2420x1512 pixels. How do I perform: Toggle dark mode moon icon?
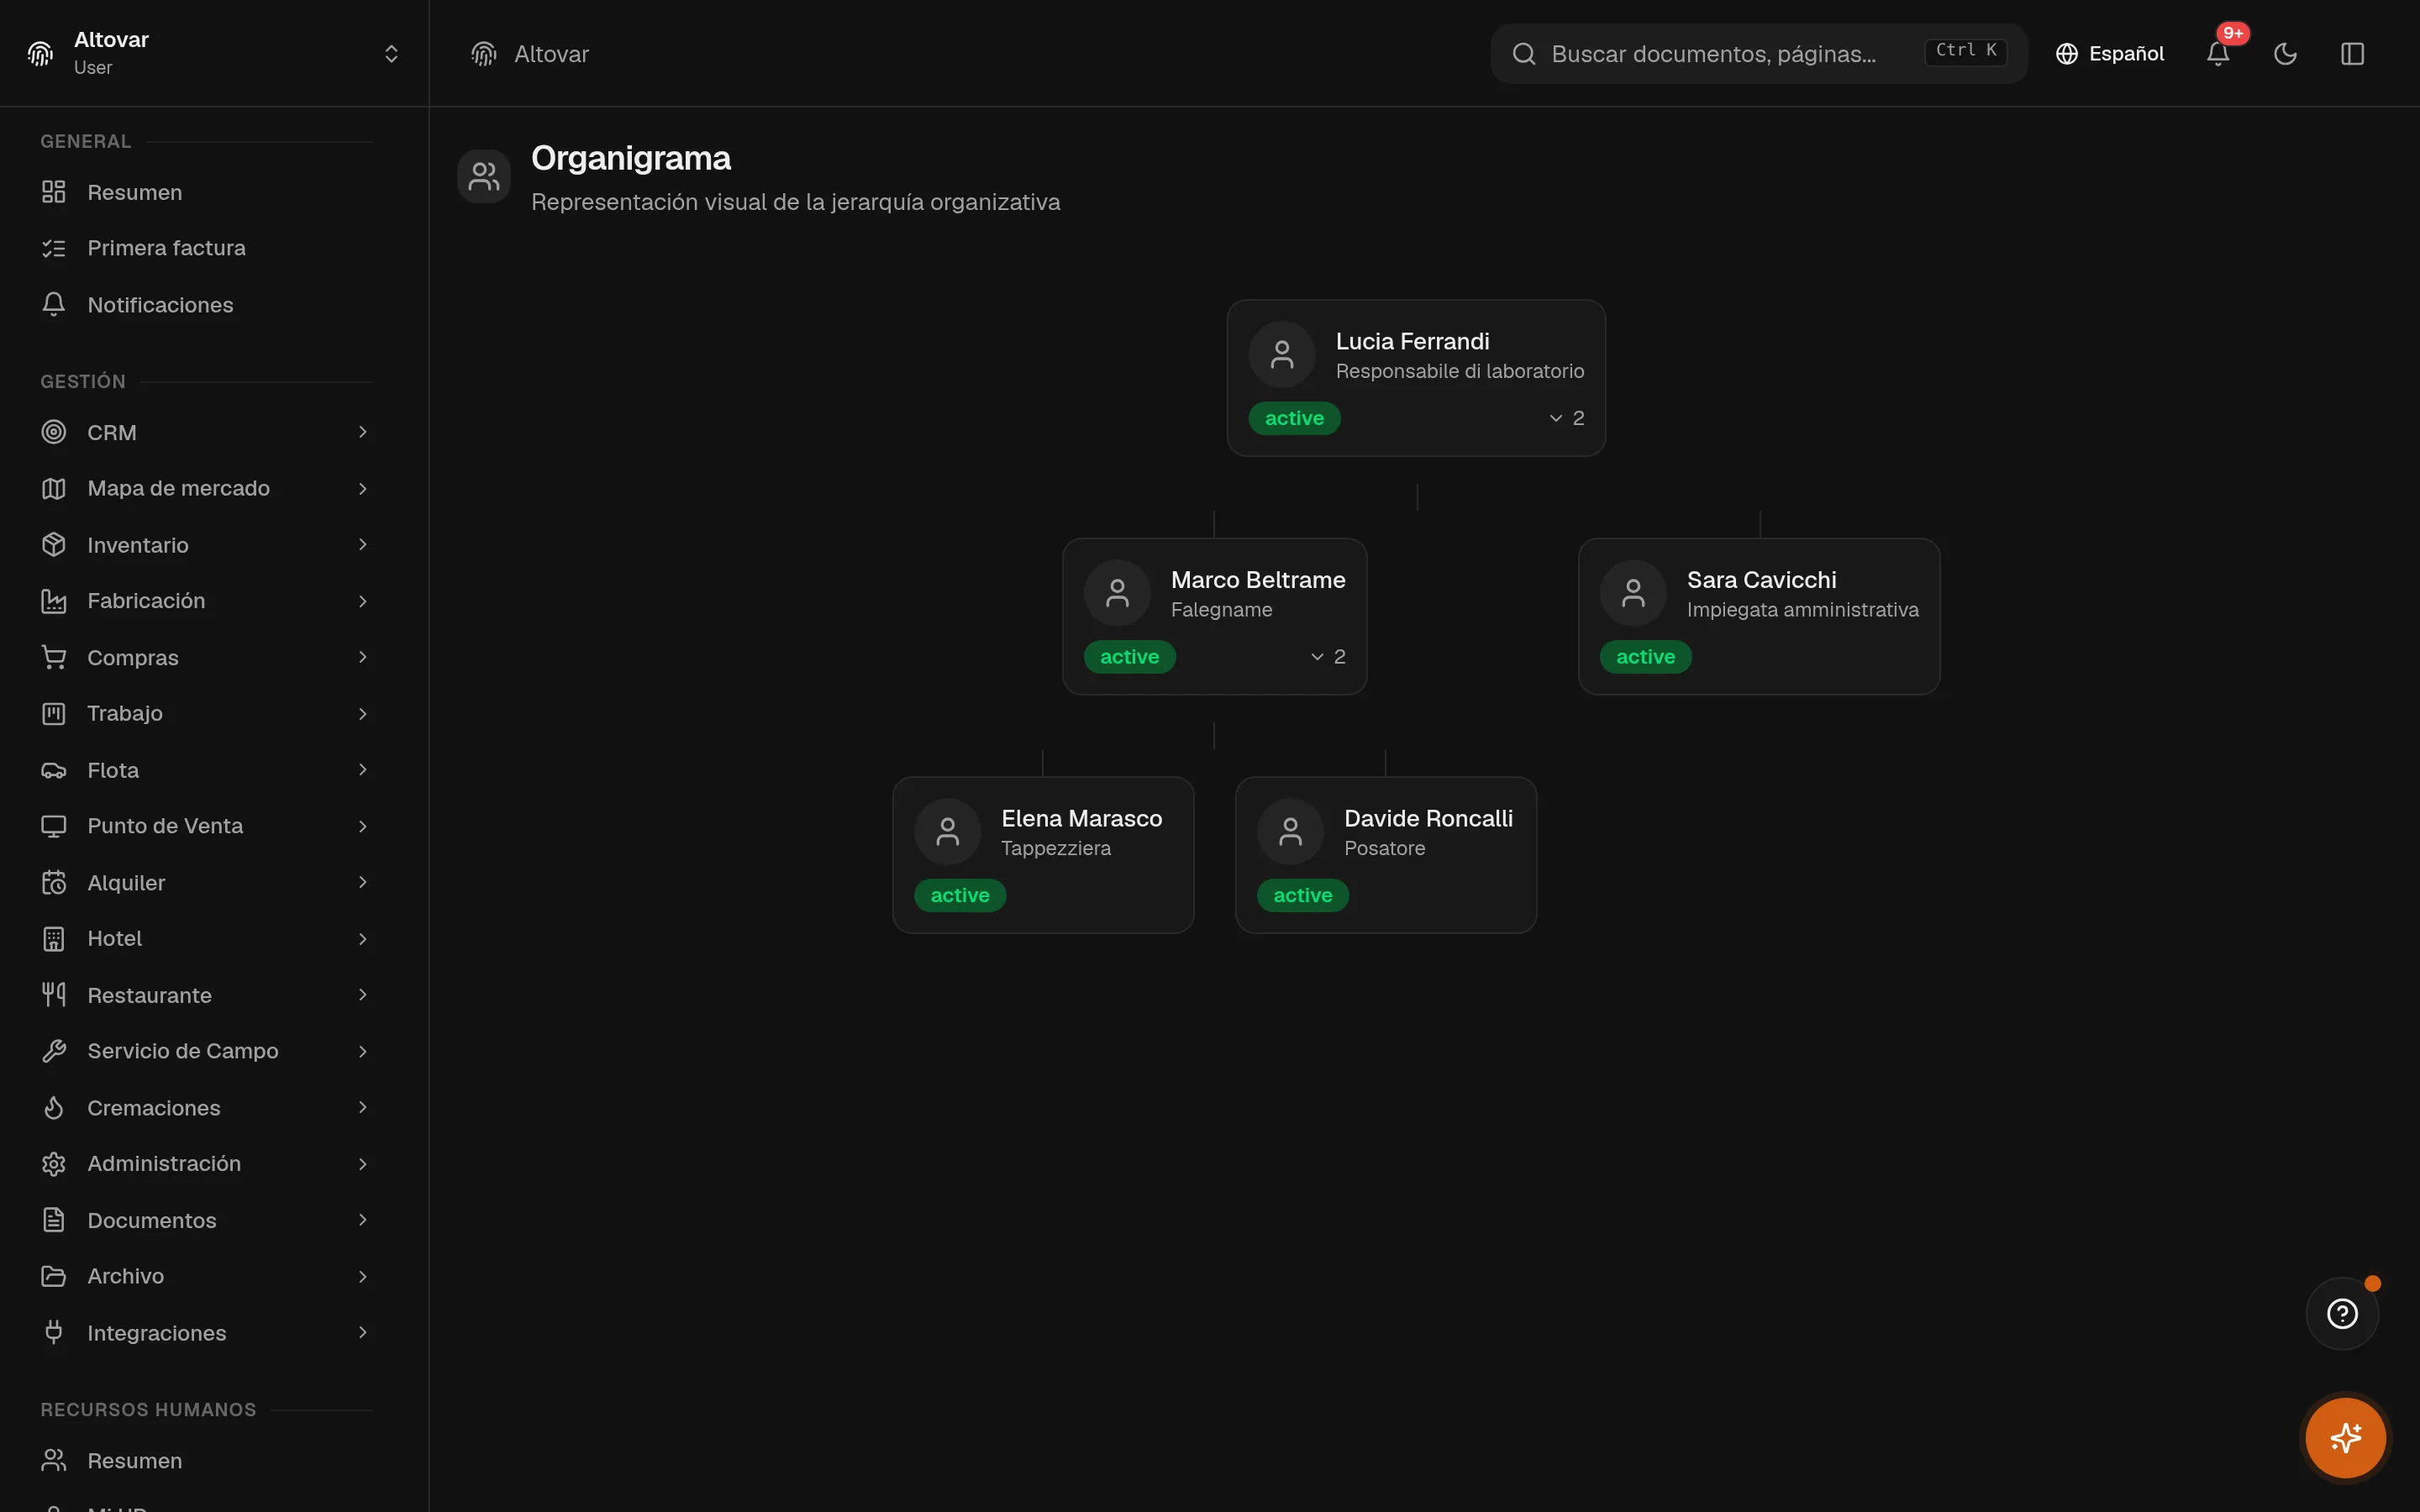click(2285, 54)
